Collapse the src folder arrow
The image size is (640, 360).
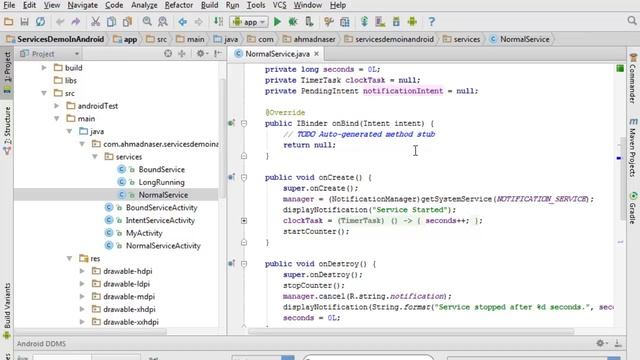(44, 93)
